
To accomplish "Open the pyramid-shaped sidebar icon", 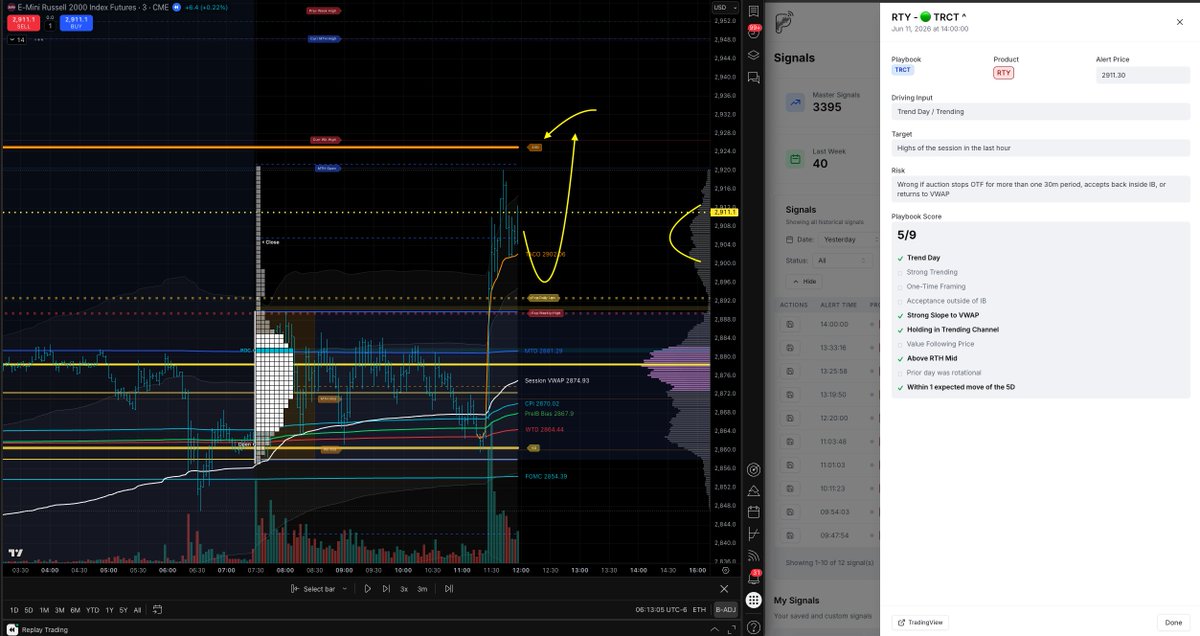I will point(753,490).
